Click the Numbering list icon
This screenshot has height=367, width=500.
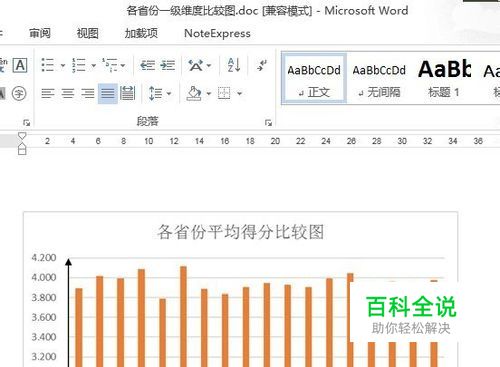click(79, 65)
